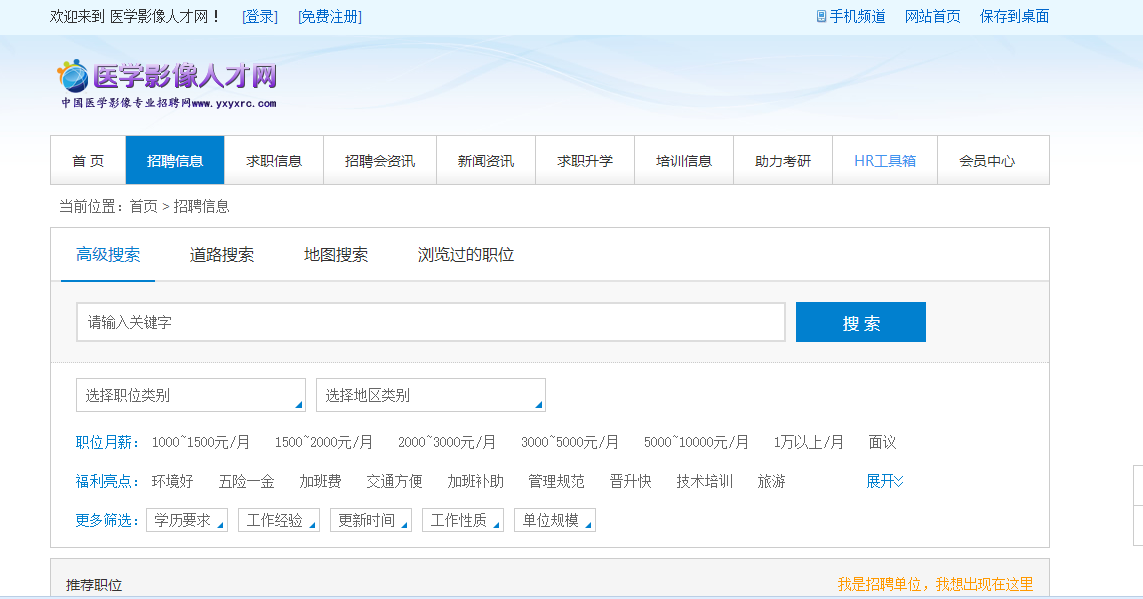
Task: Click the keyword search input field
Action: [x=430, y=321]
